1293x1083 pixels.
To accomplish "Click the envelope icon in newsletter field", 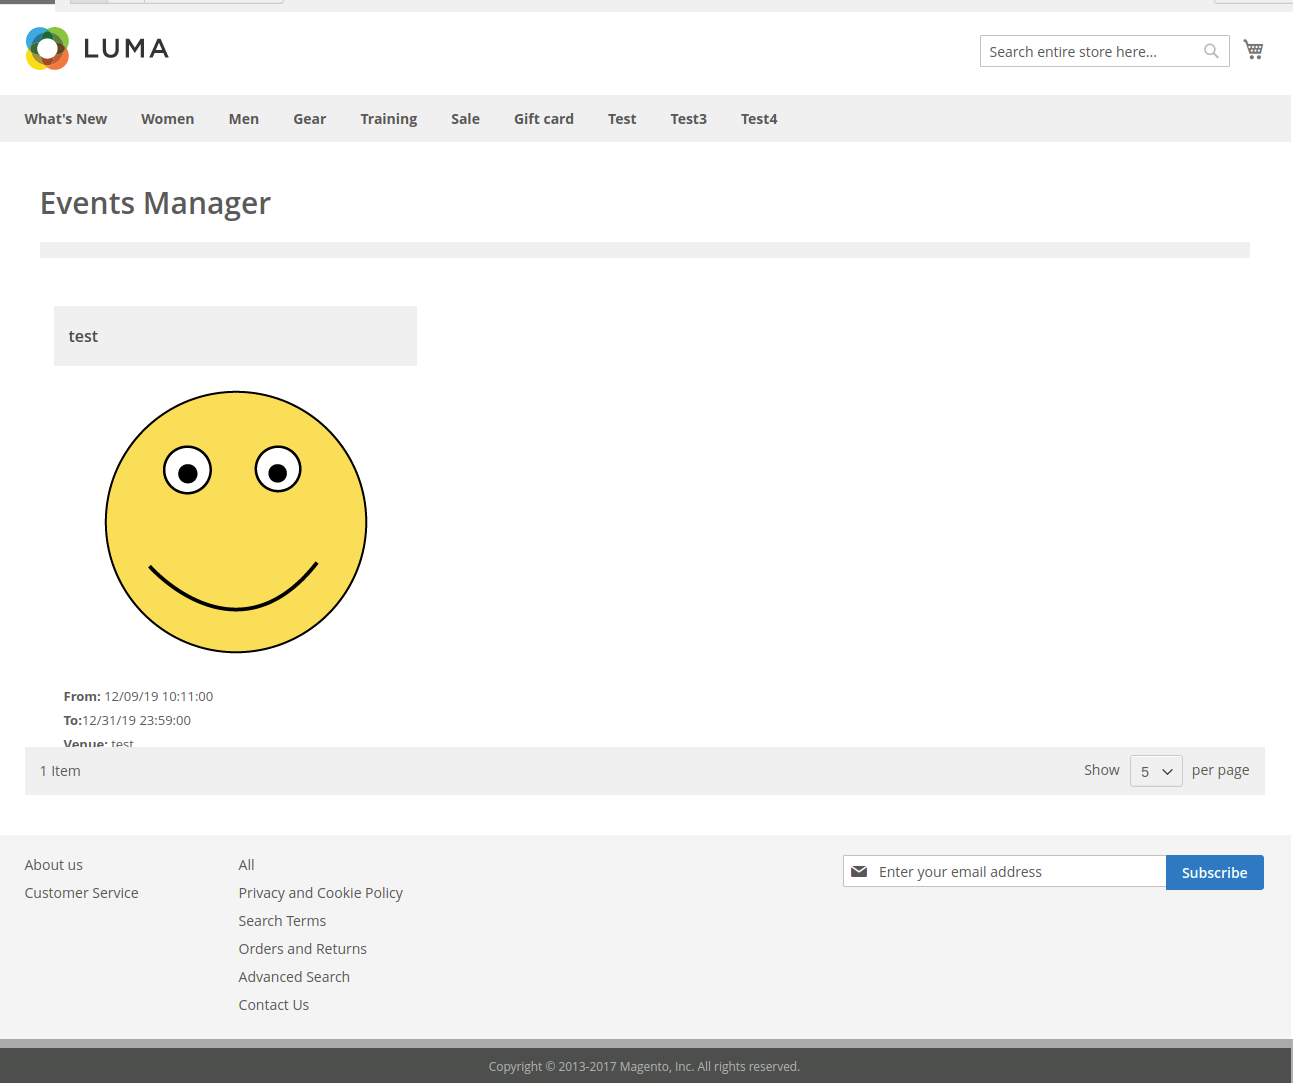I will coord(859,872).
